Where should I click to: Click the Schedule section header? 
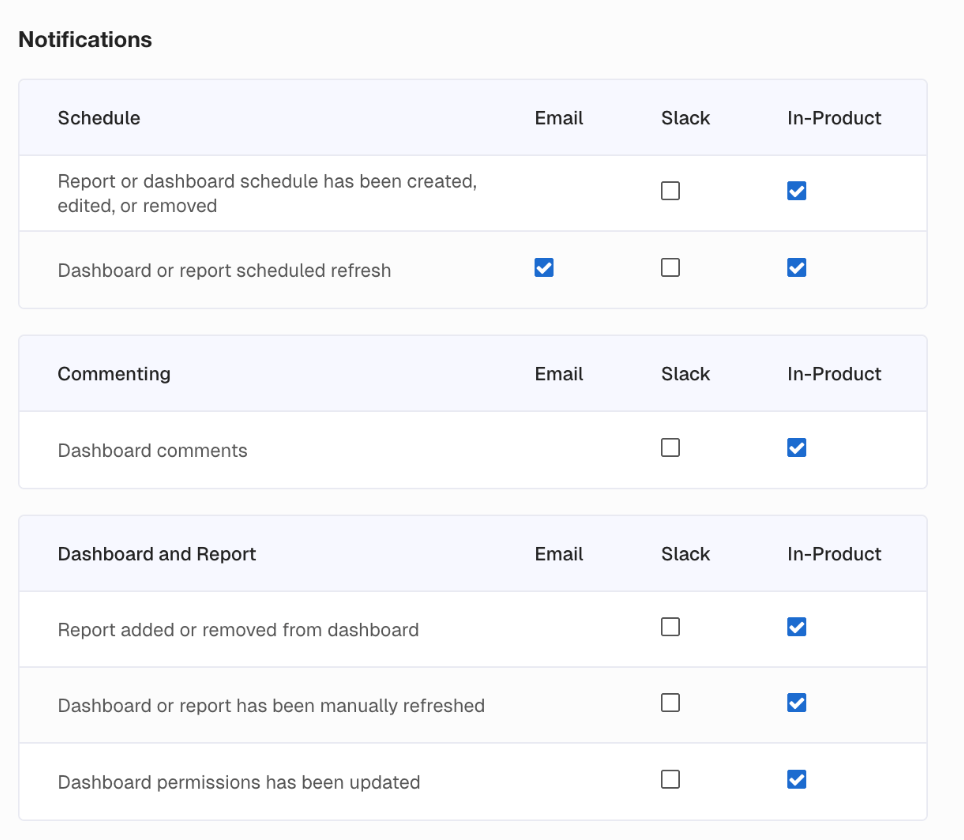tap(99, 118)
